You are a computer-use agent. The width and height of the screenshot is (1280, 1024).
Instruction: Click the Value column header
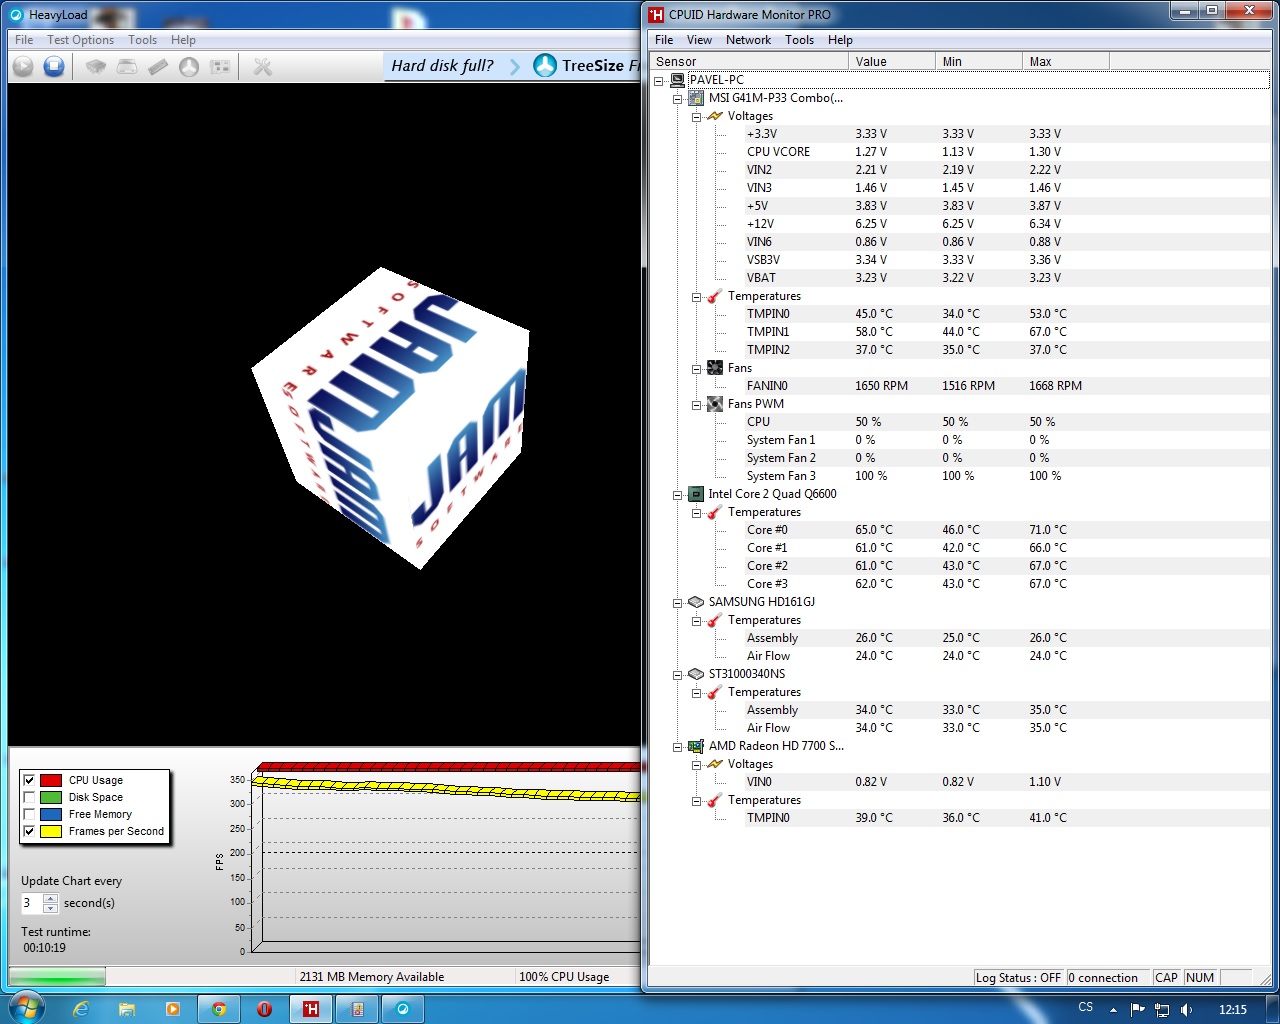coord(892,61)
